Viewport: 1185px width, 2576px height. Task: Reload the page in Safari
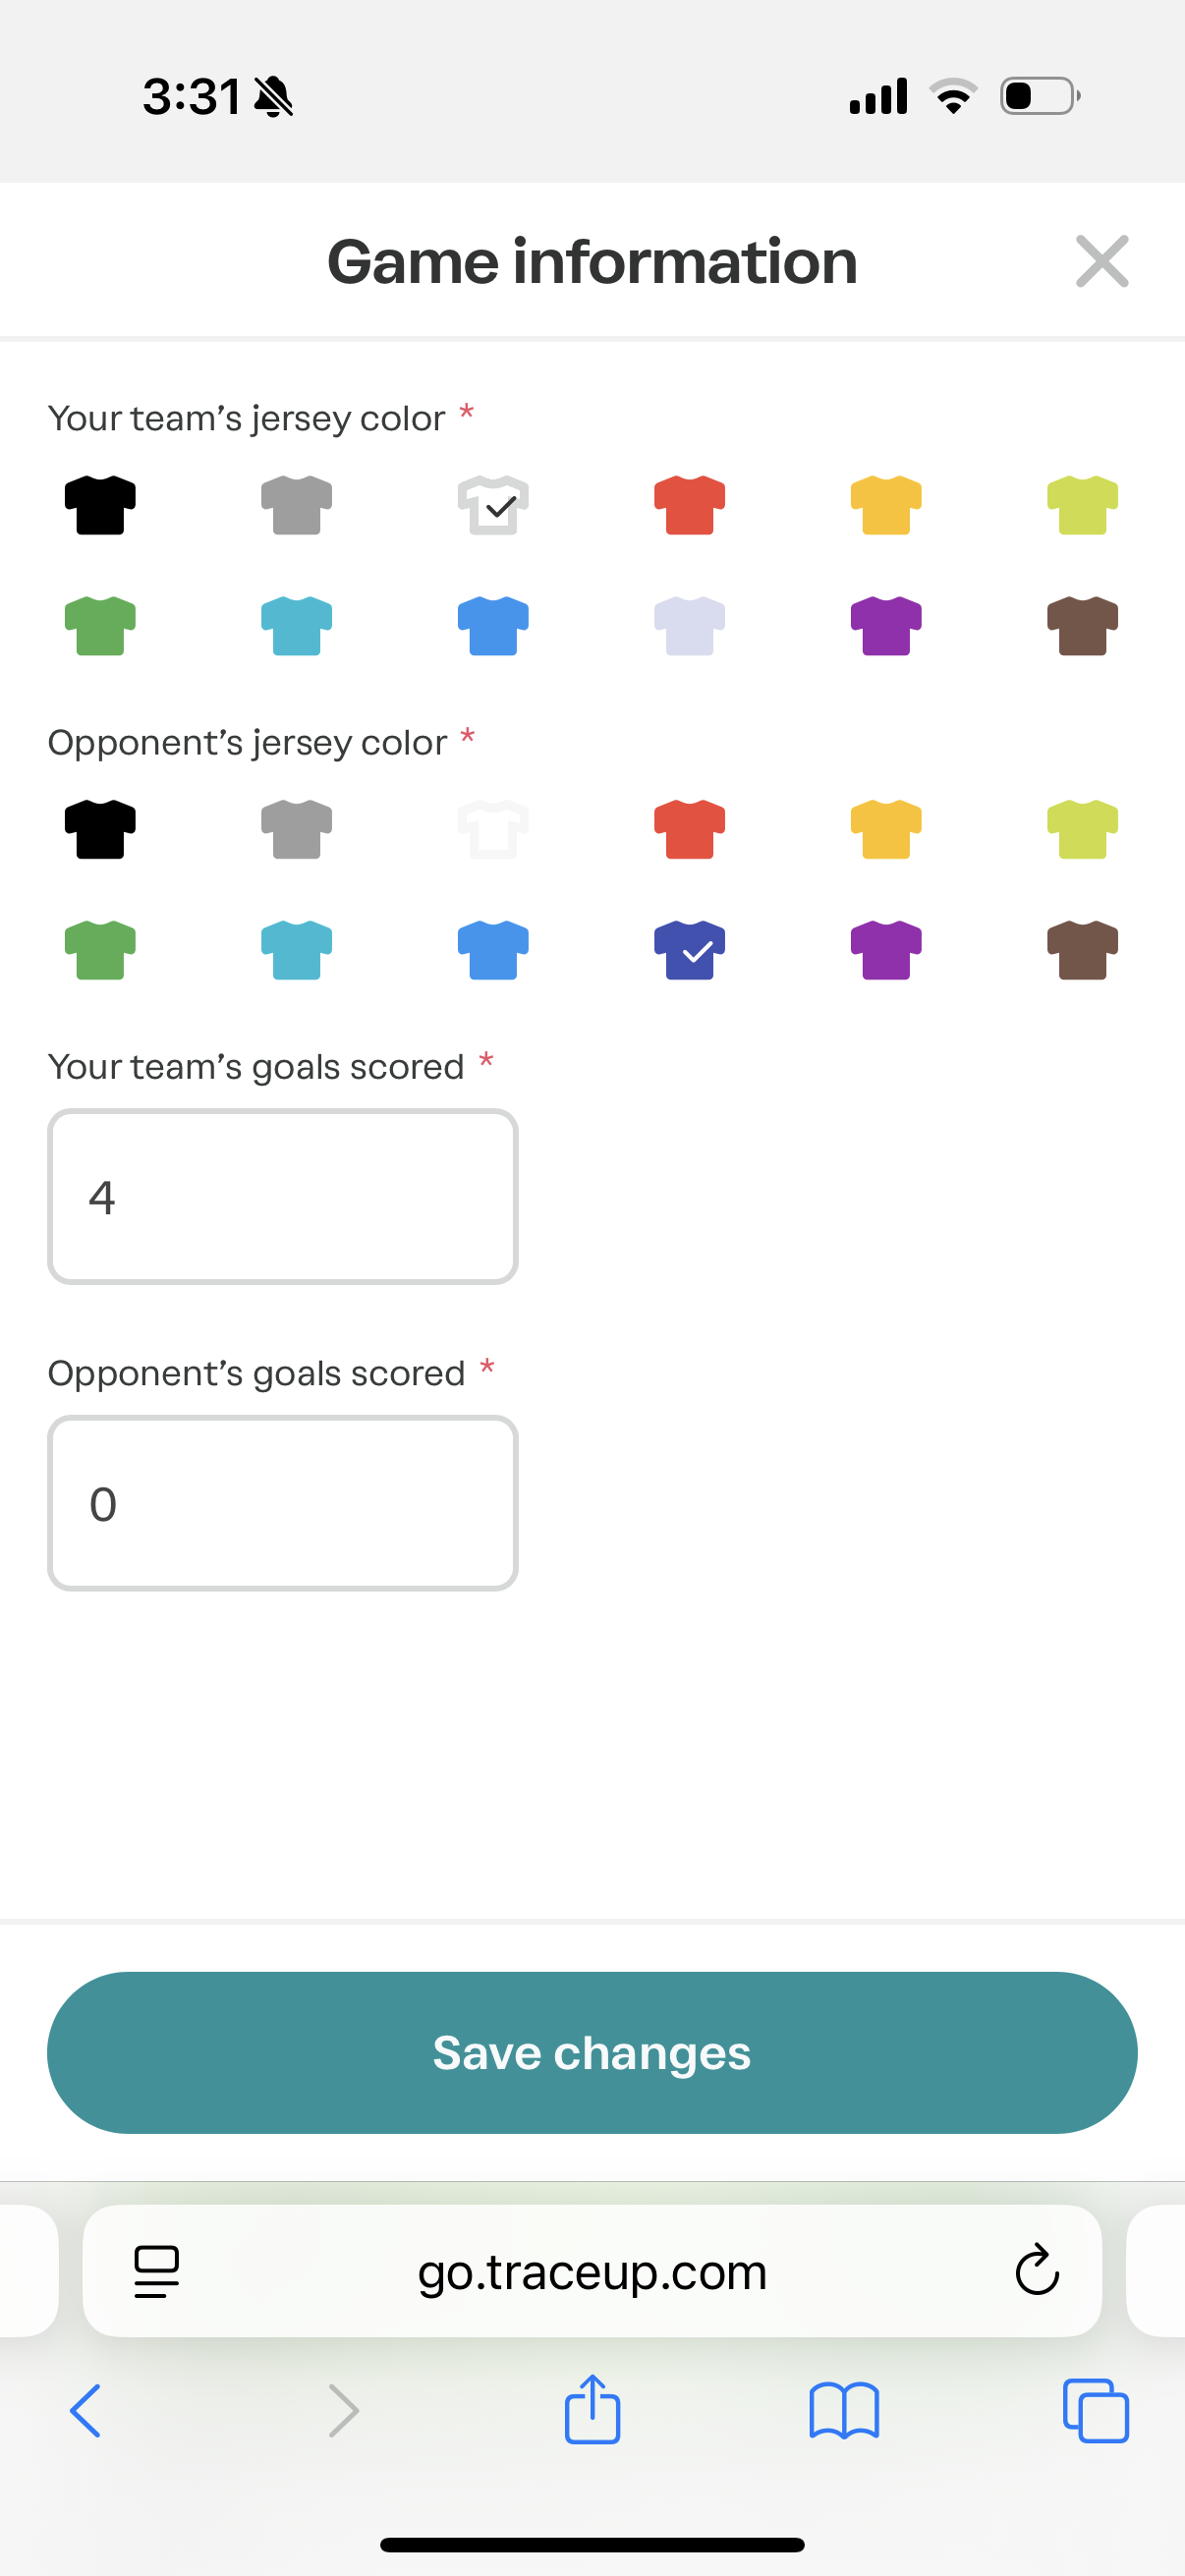1036,2270
